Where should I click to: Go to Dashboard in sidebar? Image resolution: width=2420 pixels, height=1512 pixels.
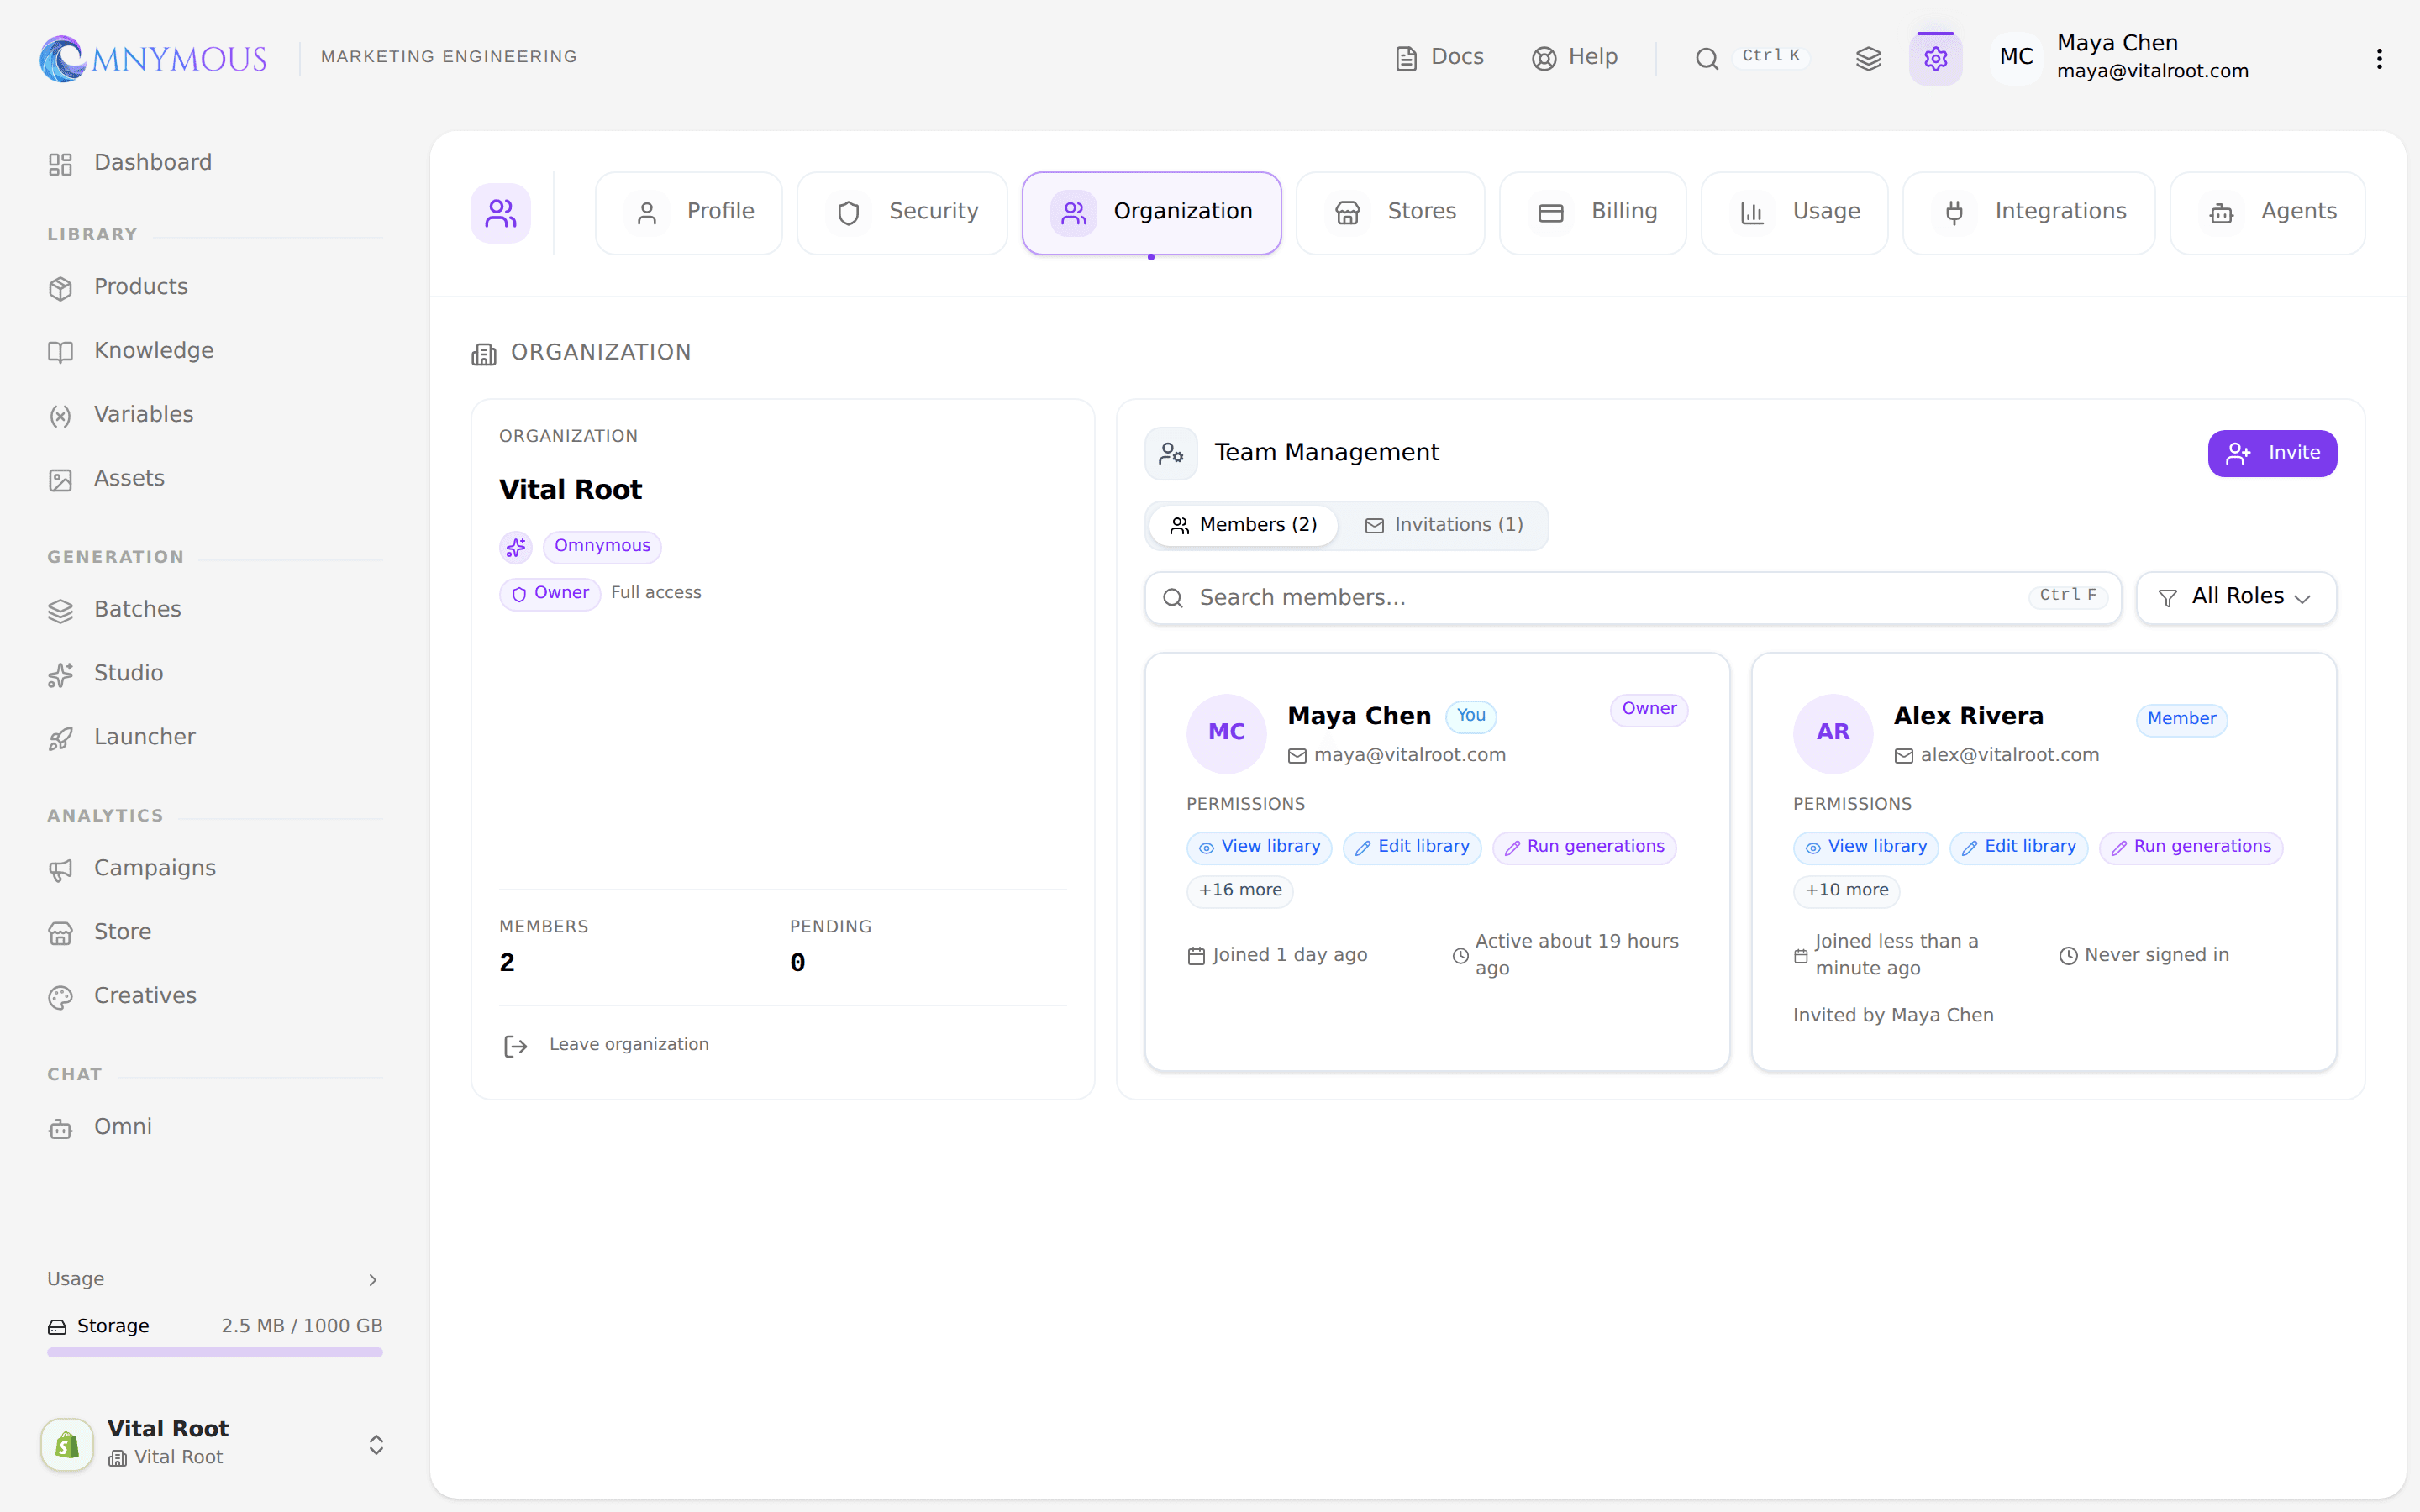click(215, 163)
